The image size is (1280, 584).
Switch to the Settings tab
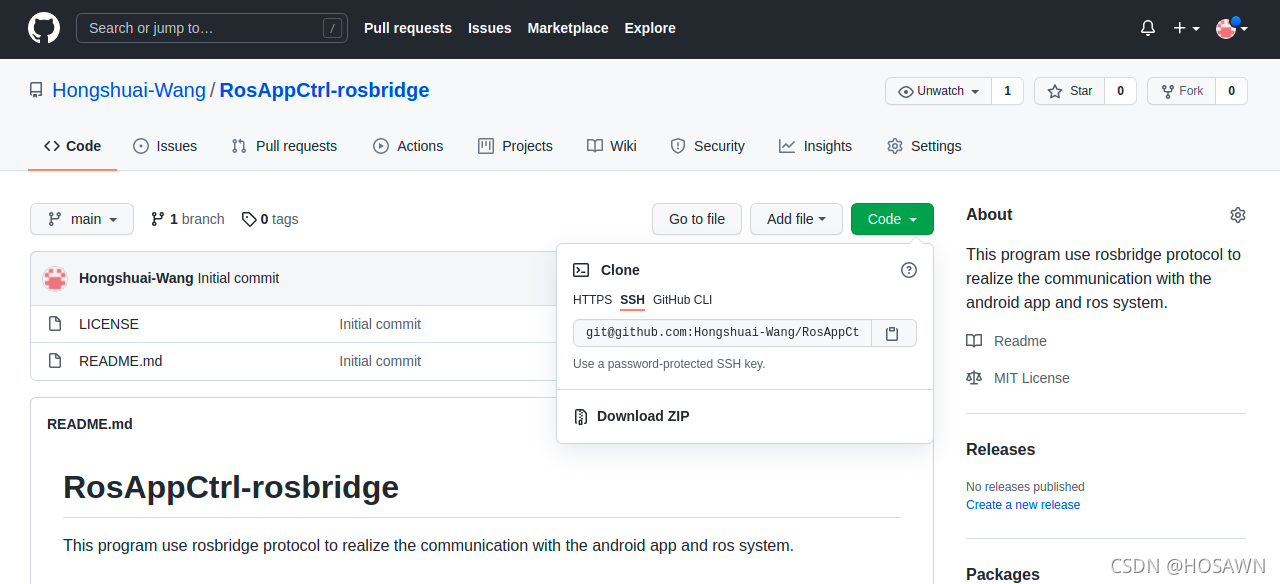(x=924, y=146)
